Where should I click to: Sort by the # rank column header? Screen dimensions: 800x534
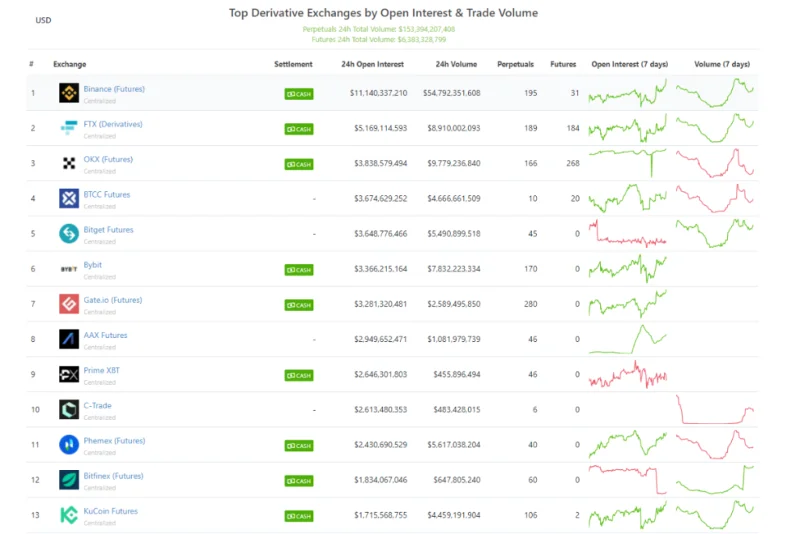pos(32,64)
